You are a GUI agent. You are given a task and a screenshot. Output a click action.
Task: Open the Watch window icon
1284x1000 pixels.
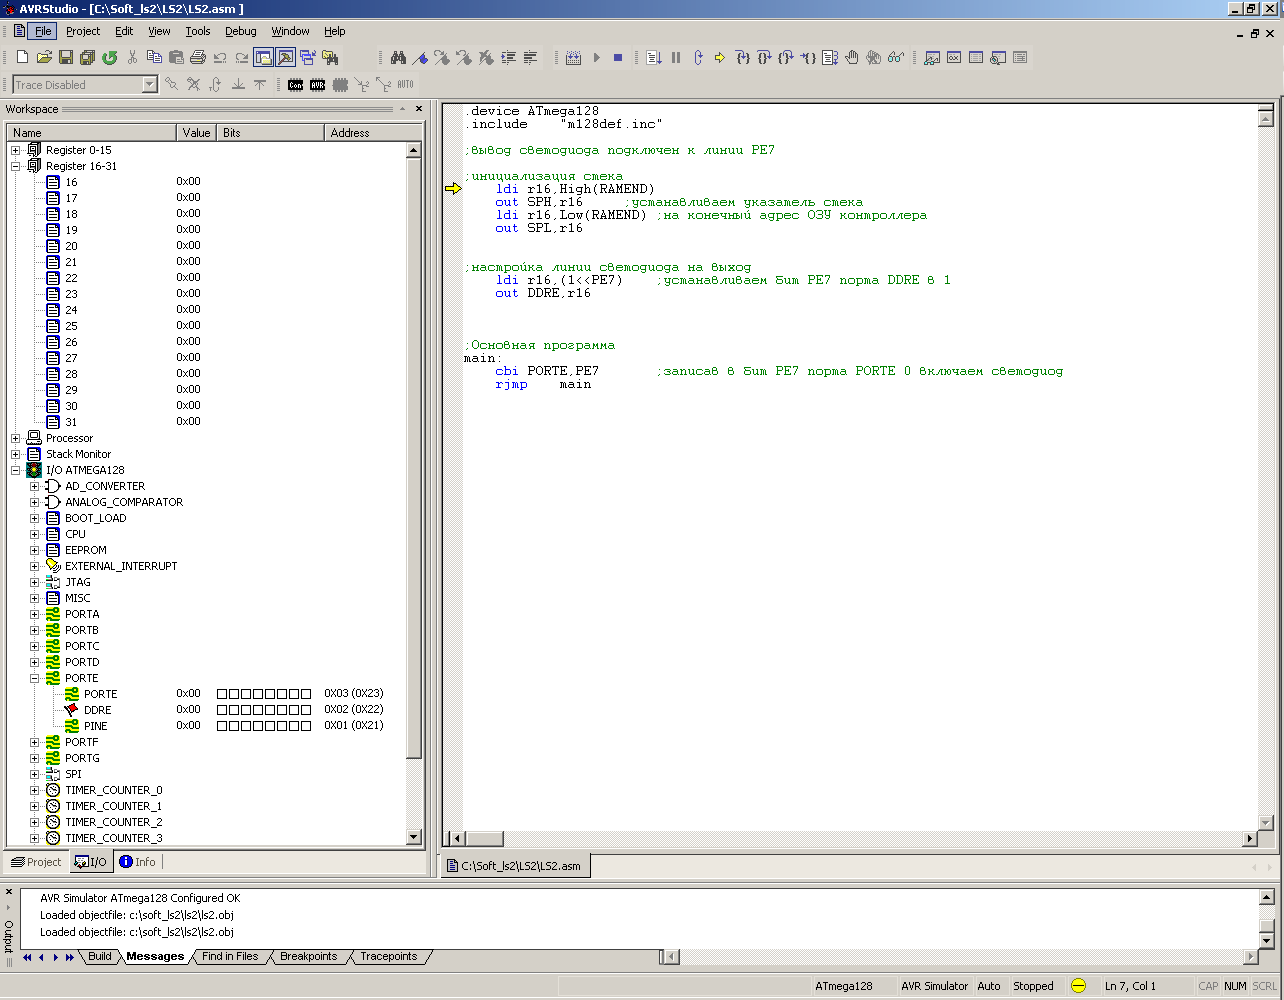(x=931, y=57)
